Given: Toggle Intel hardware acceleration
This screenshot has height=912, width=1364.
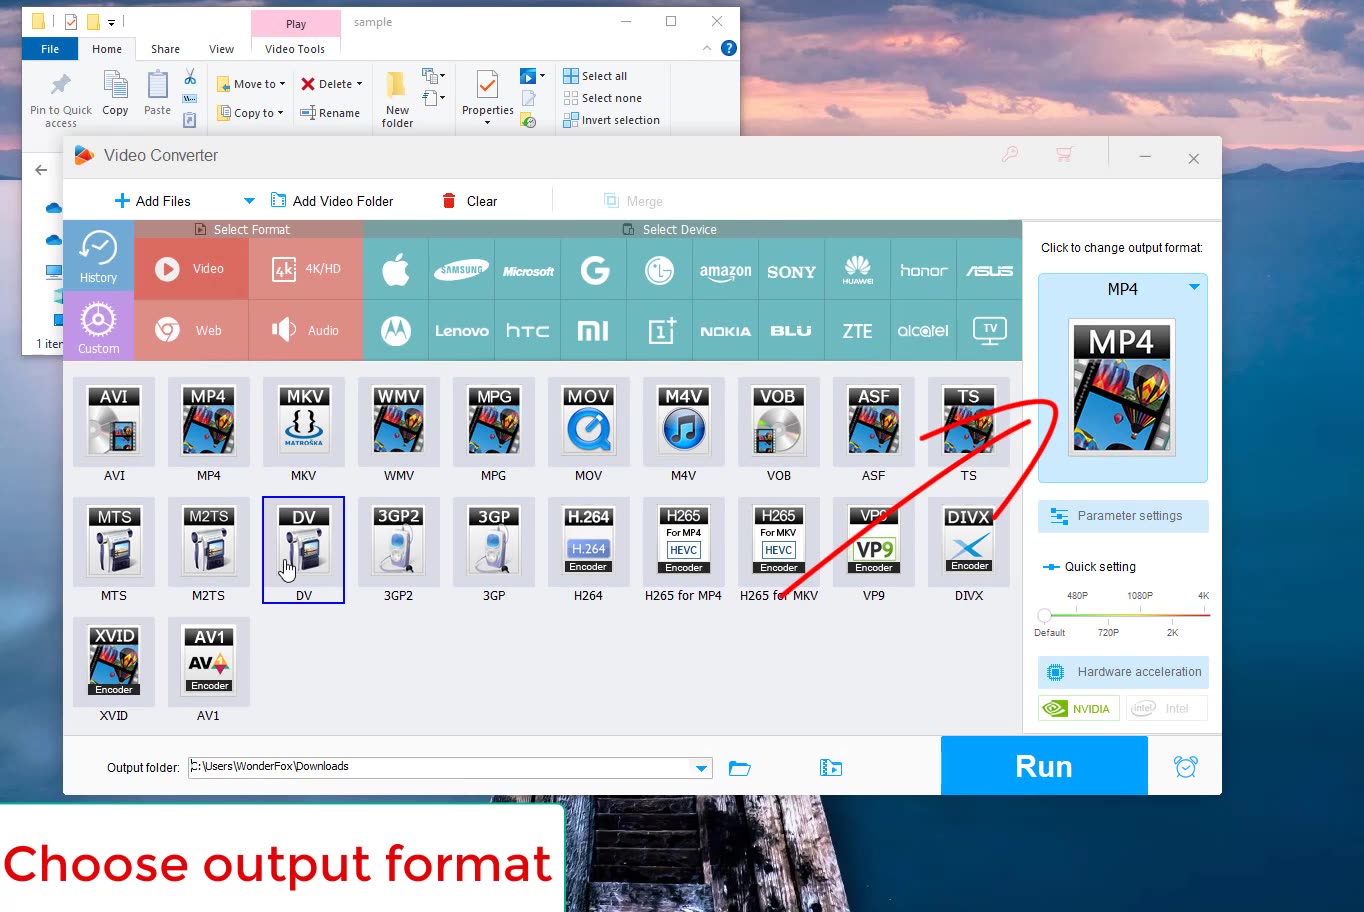Looking at the screenshot, I should point(1166,708).
